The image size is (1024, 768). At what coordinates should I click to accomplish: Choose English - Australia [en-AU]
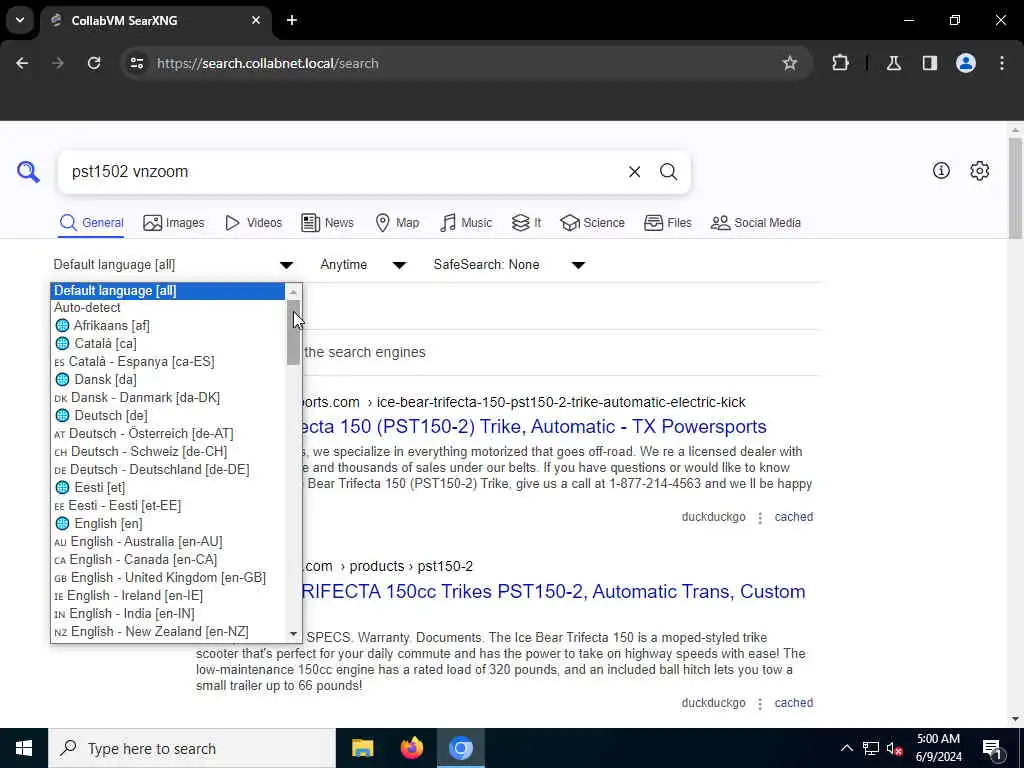click(168, 541)
